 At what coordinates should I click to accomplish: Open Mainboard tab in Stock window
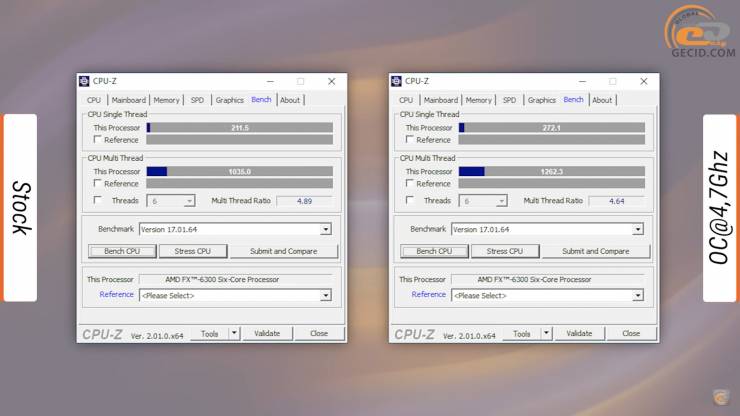(128, 100)
